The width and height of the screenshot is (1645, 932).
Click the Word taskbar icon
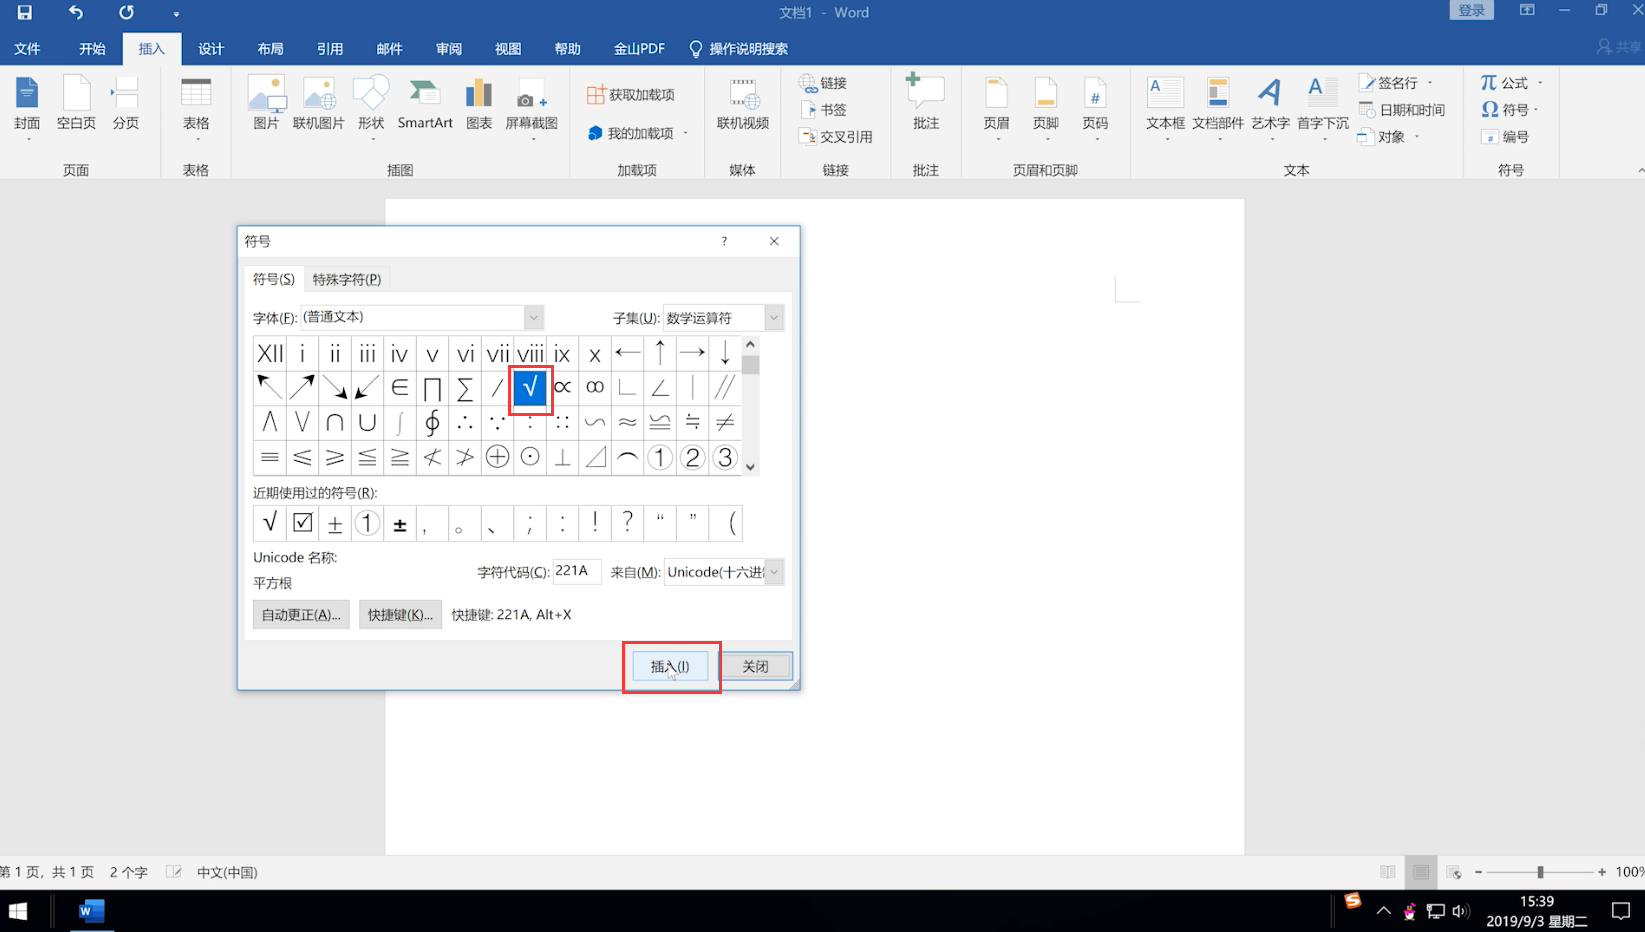coord(90,911)
